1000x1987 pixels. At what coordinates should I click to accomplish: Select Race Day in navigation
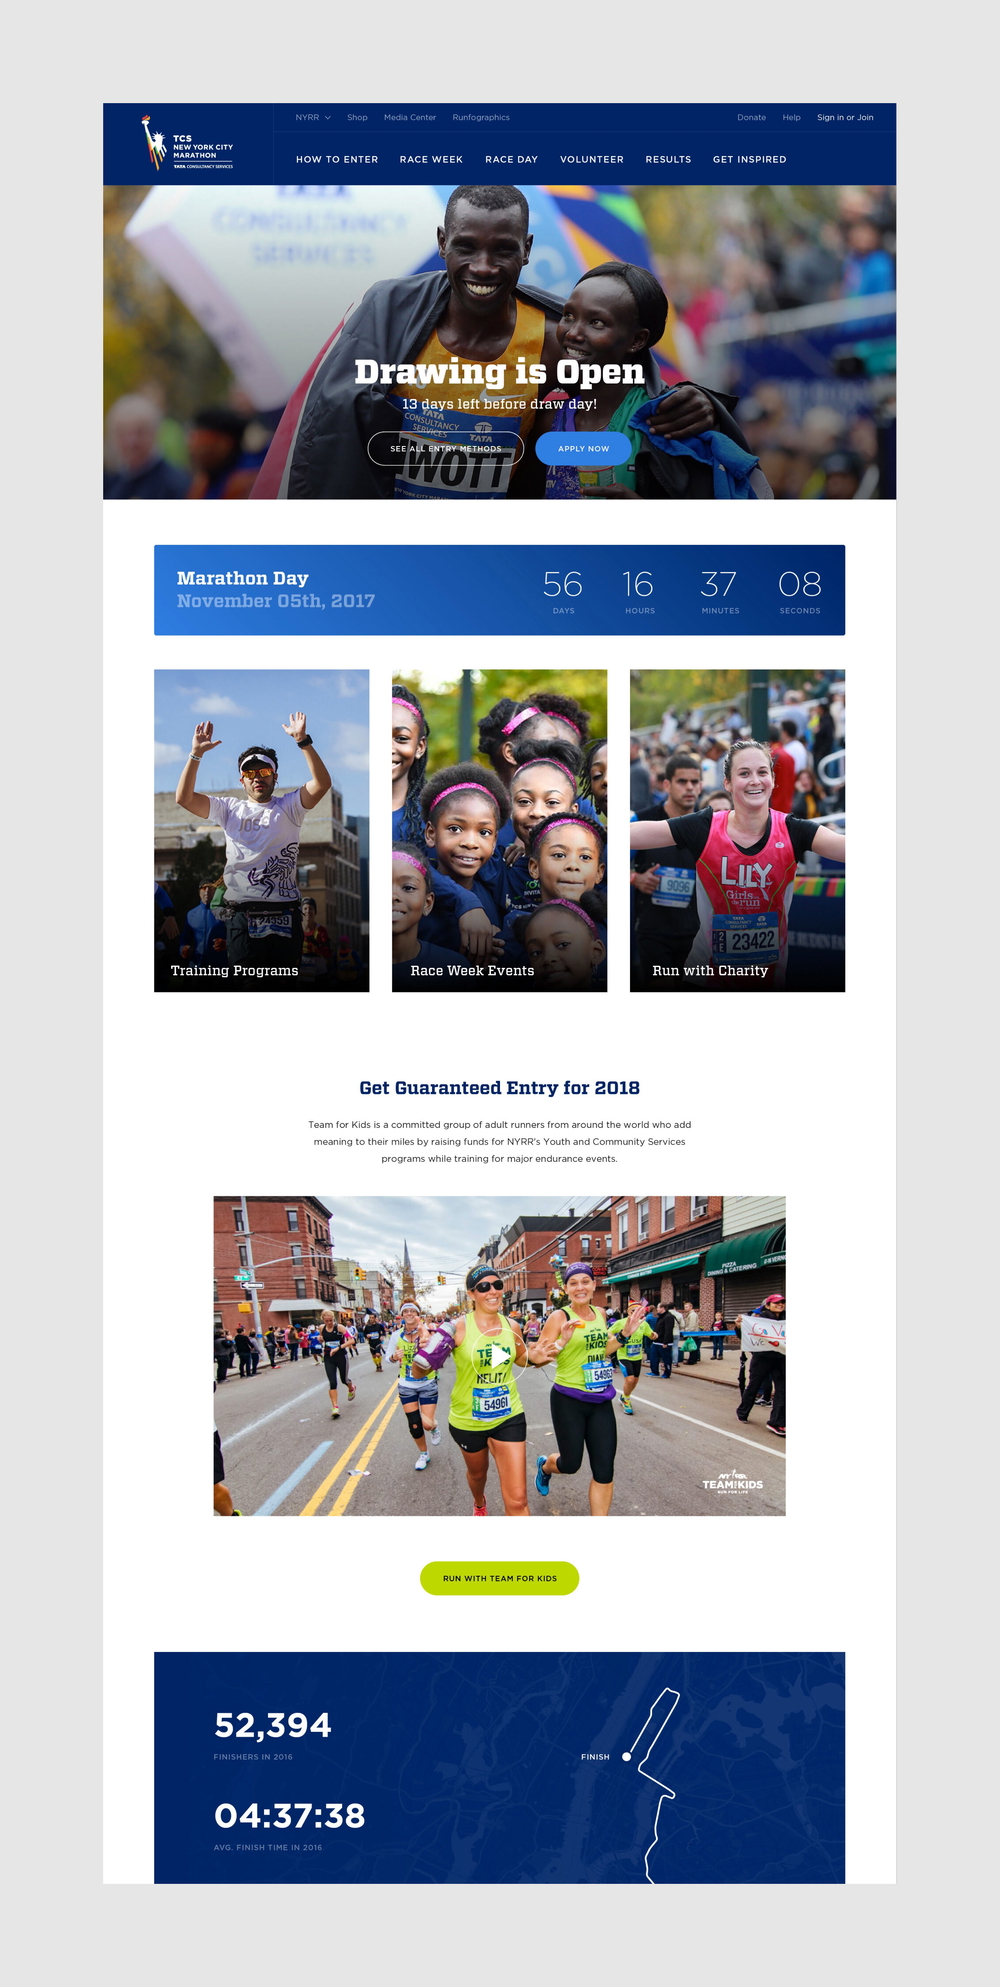[511, 160]
